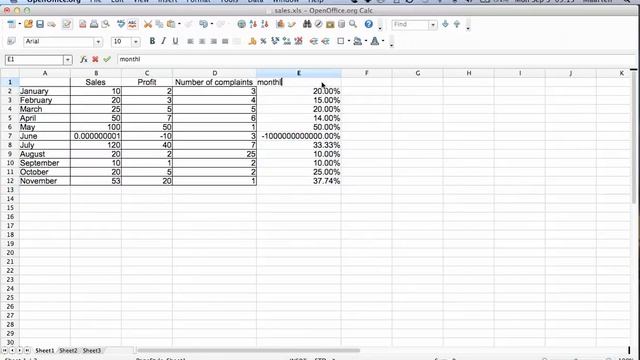
Task: Insert a Chart icon
Action: pos(280,24)
